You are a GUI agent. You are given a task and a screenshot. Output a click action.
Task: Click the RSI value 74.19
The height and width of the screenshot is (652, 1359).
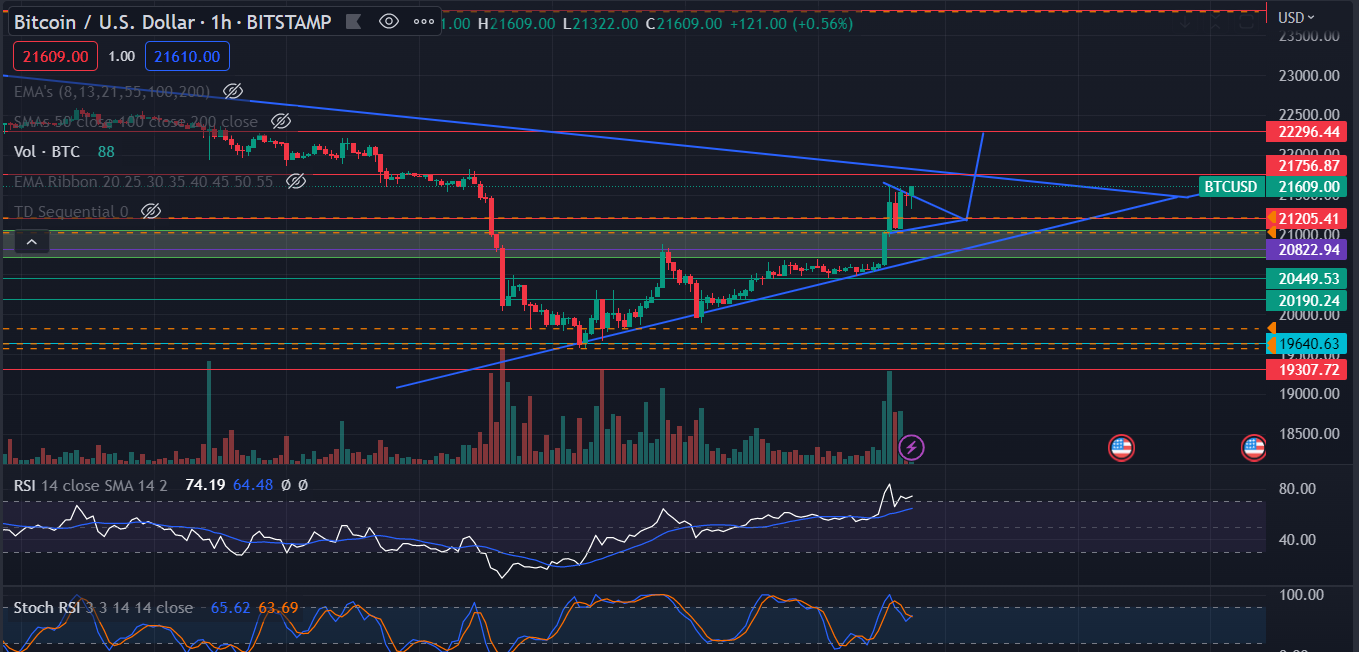pos(205,484)
